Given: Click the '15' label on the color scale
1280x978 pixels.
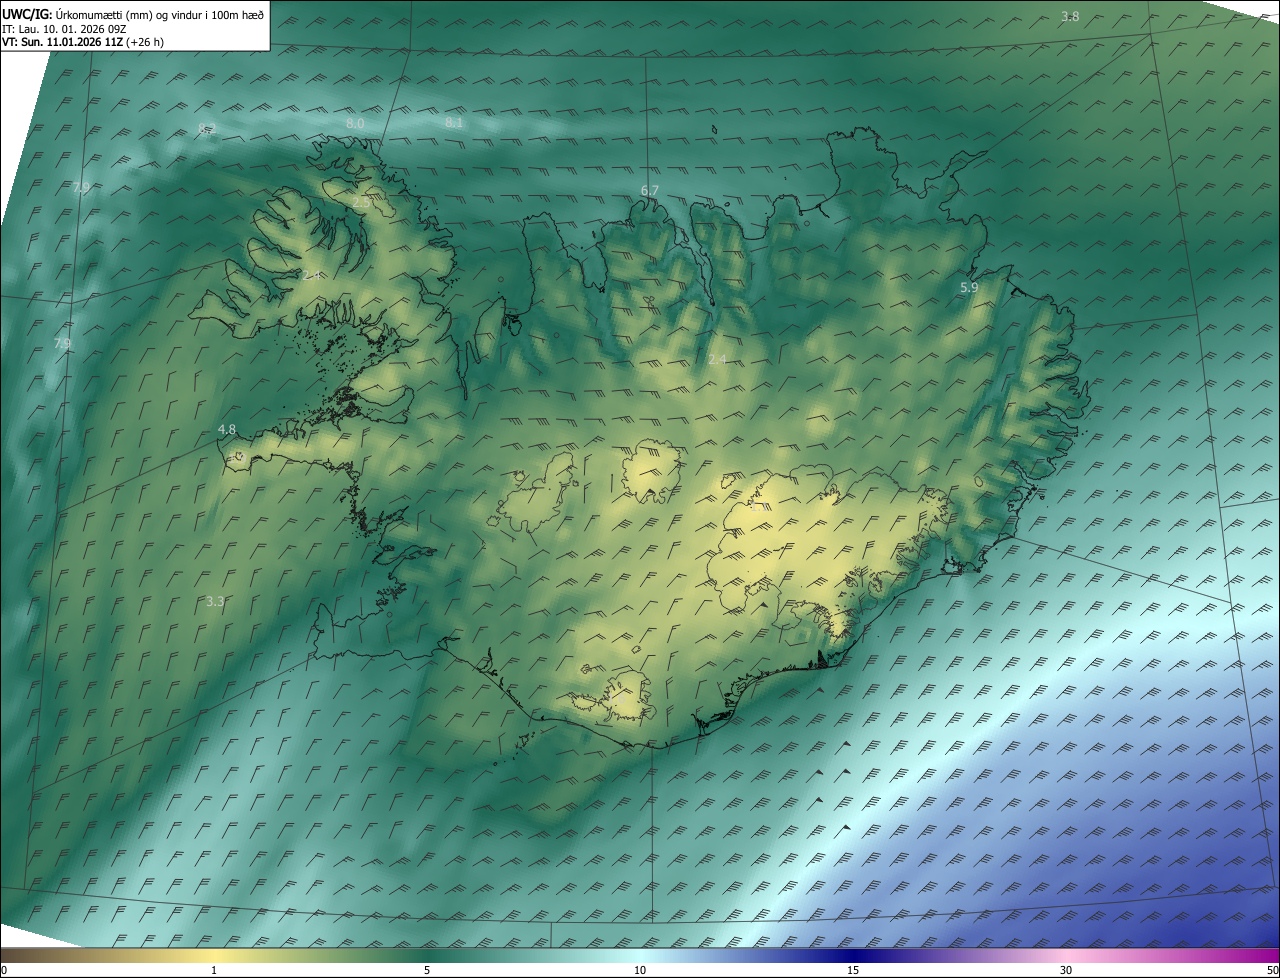Looking at the screenshot, I should coord(853,970).
